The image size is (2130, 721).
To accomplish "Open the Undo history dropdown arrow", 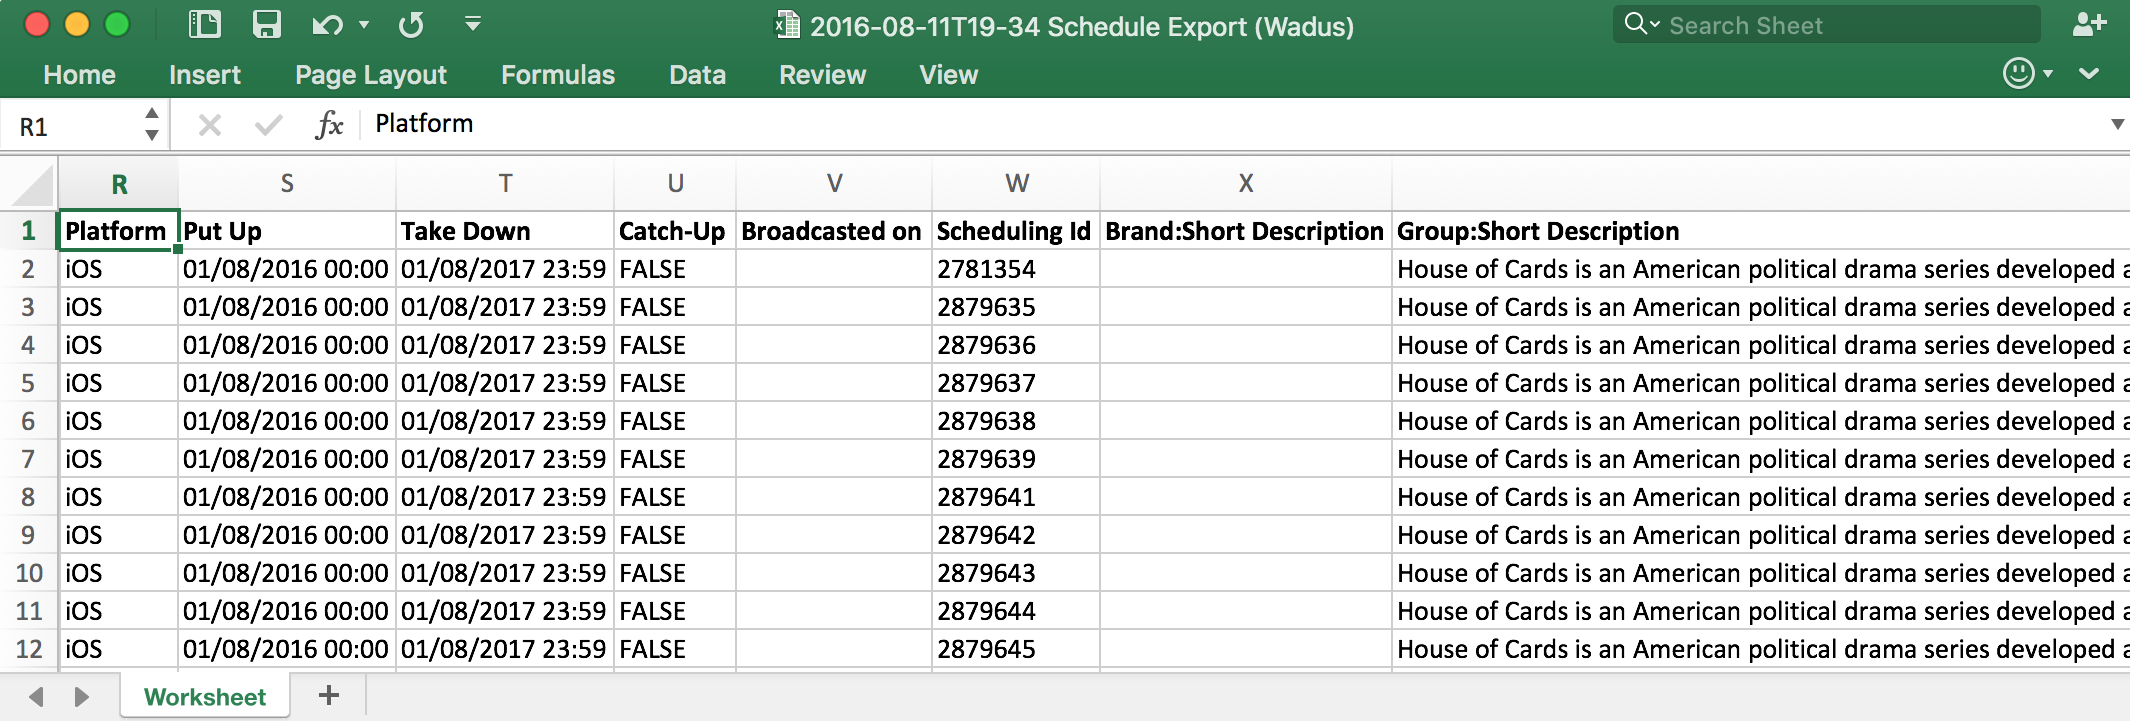I will point(364,24).
